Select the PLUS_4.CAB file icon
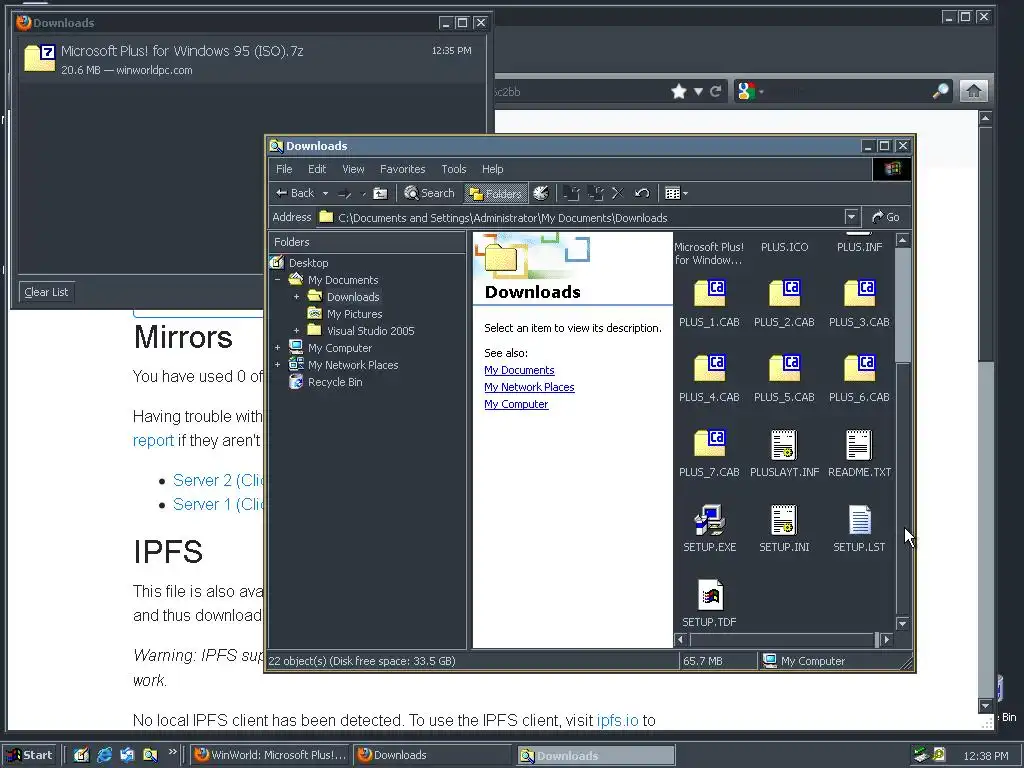 click(709, 369)
